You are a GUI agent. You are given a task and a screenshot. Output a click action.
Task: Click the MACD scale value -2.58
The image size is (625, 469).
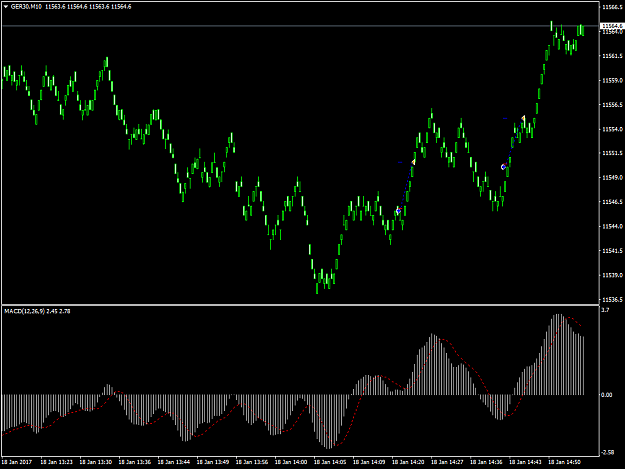tap(607, 452)
